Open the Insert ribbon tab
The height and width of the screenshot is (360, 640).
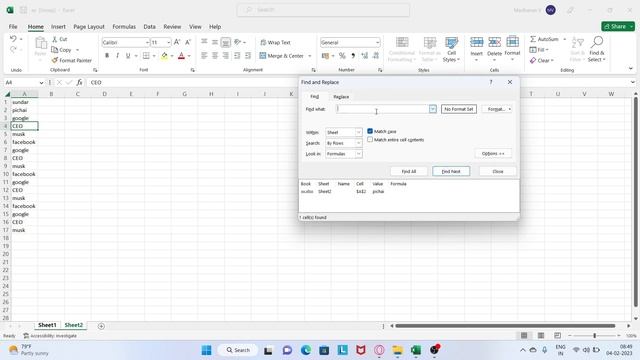pos(58,27)
